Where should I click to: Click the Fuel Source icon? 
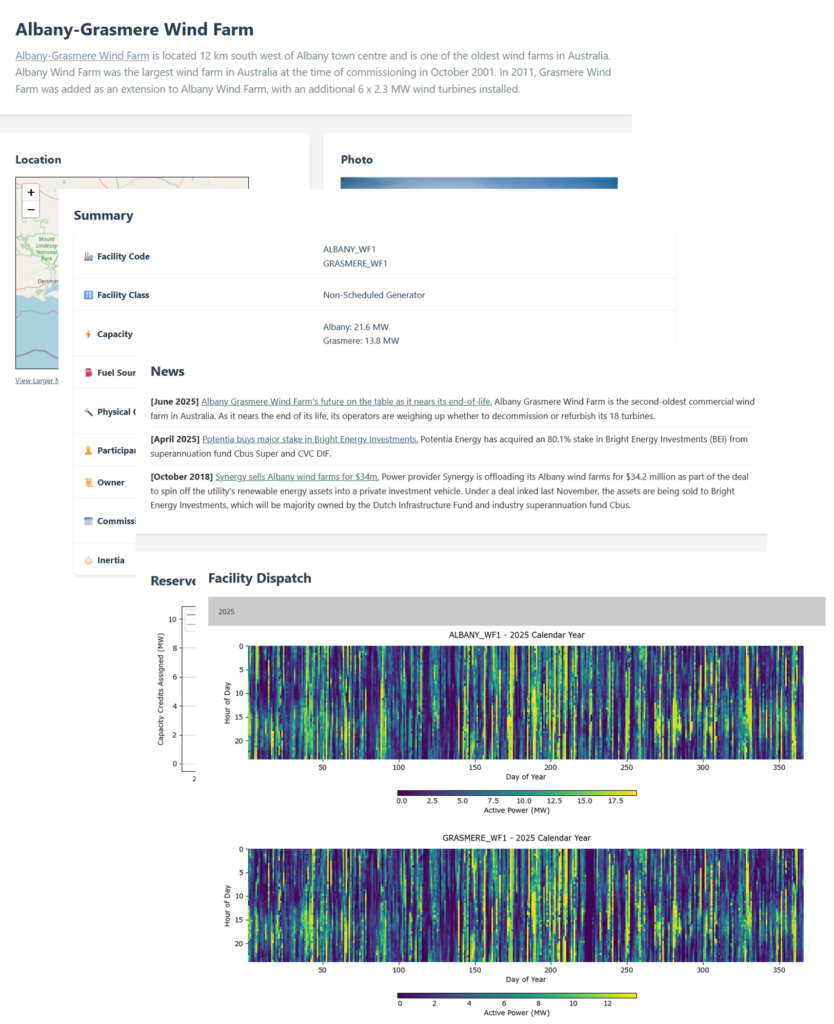pos(88,373)
